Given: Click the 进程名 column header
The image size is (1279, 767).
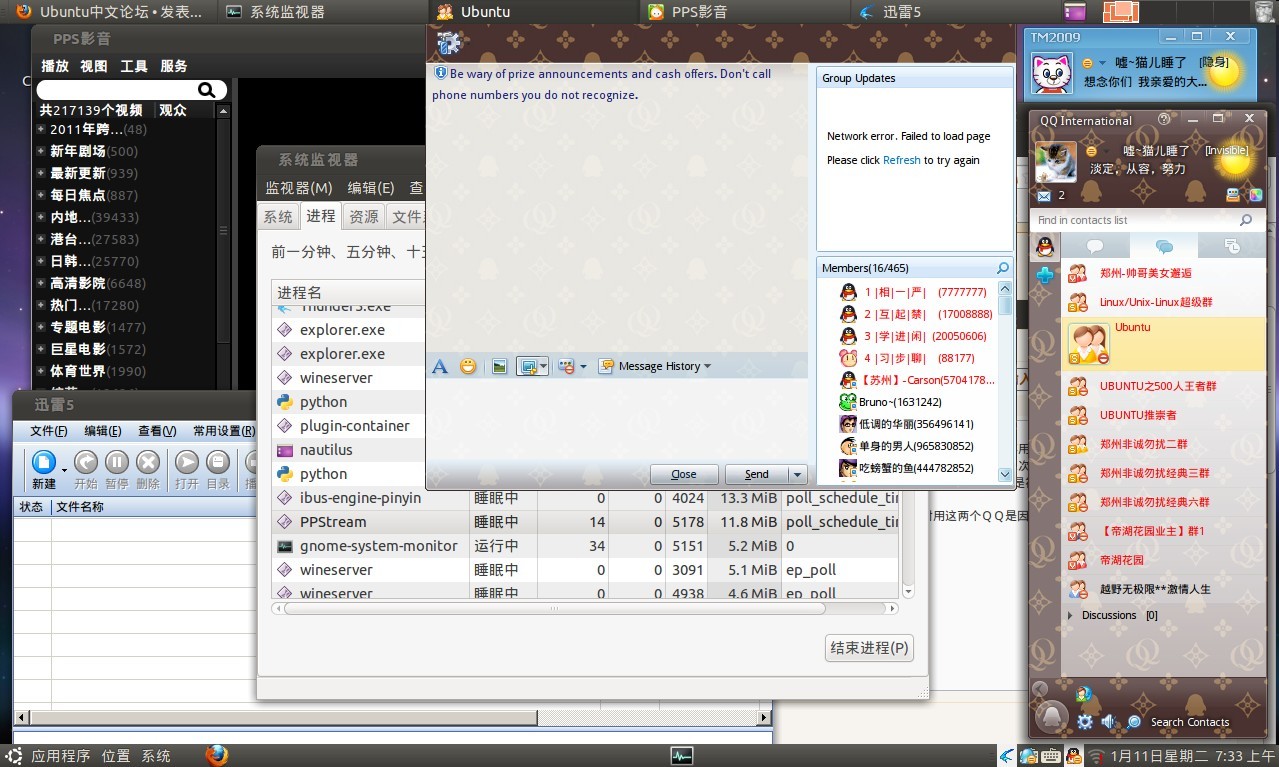Looking at the screenshot, I should coord(348,293).
